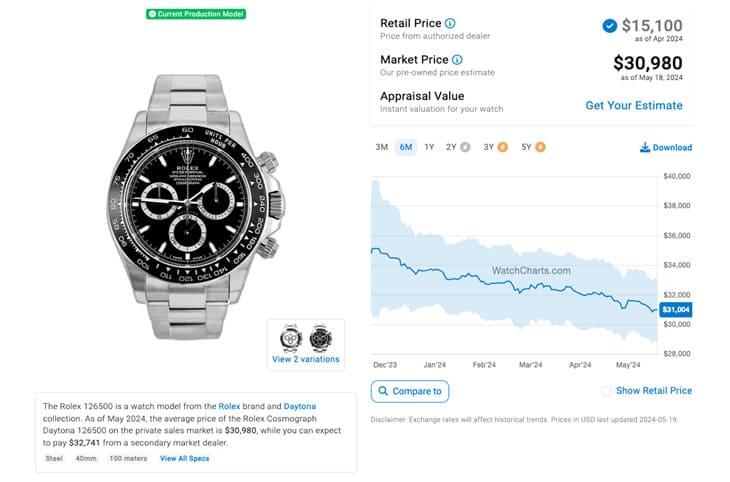This screenshot has width=730, height=482.
Task: Select the white dial variation thumbnail
Action: pos(291,337)
